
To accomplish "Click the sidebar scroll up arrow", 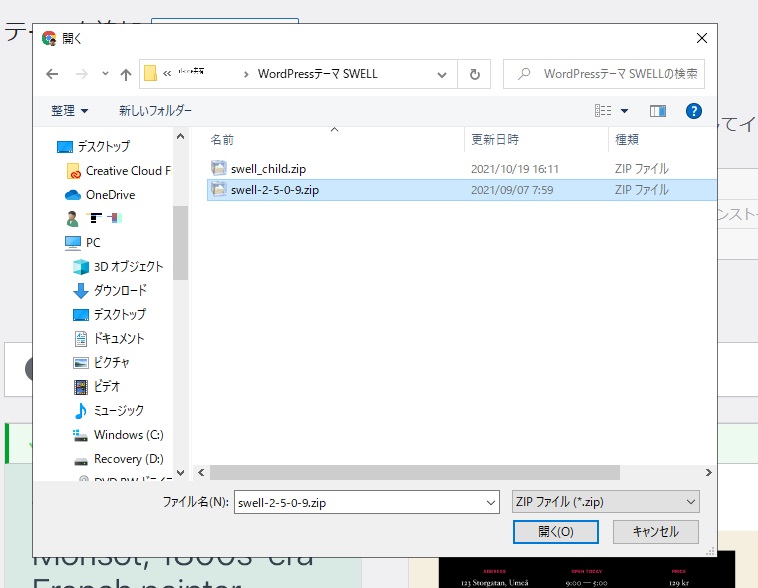I will 180,136.
